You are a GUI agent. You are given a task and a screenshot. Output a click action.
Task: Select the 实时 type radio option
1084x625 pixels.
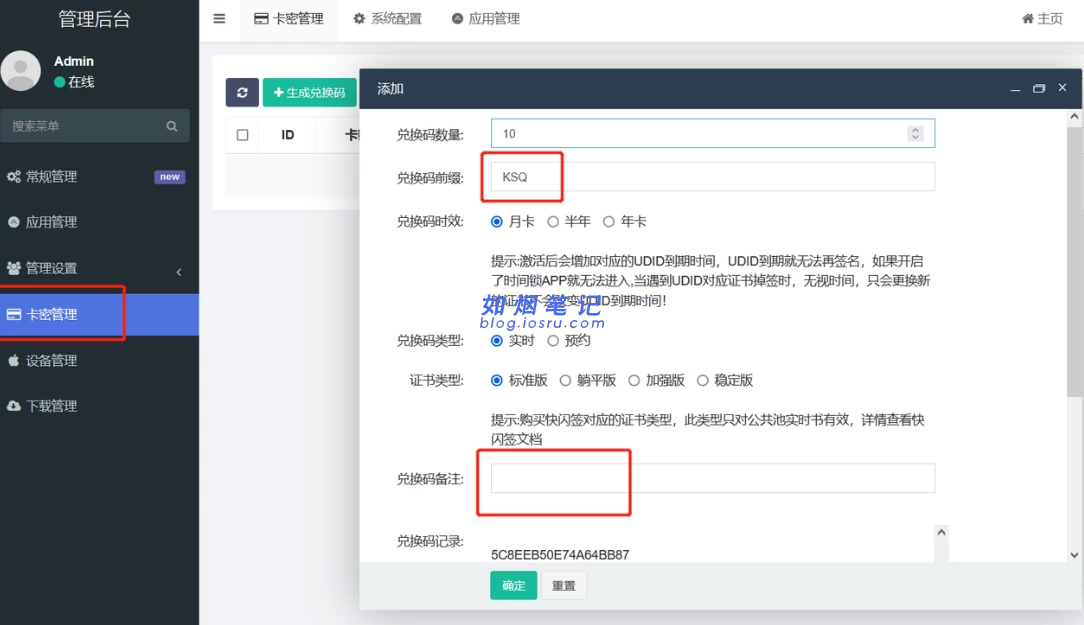point(496,341)
